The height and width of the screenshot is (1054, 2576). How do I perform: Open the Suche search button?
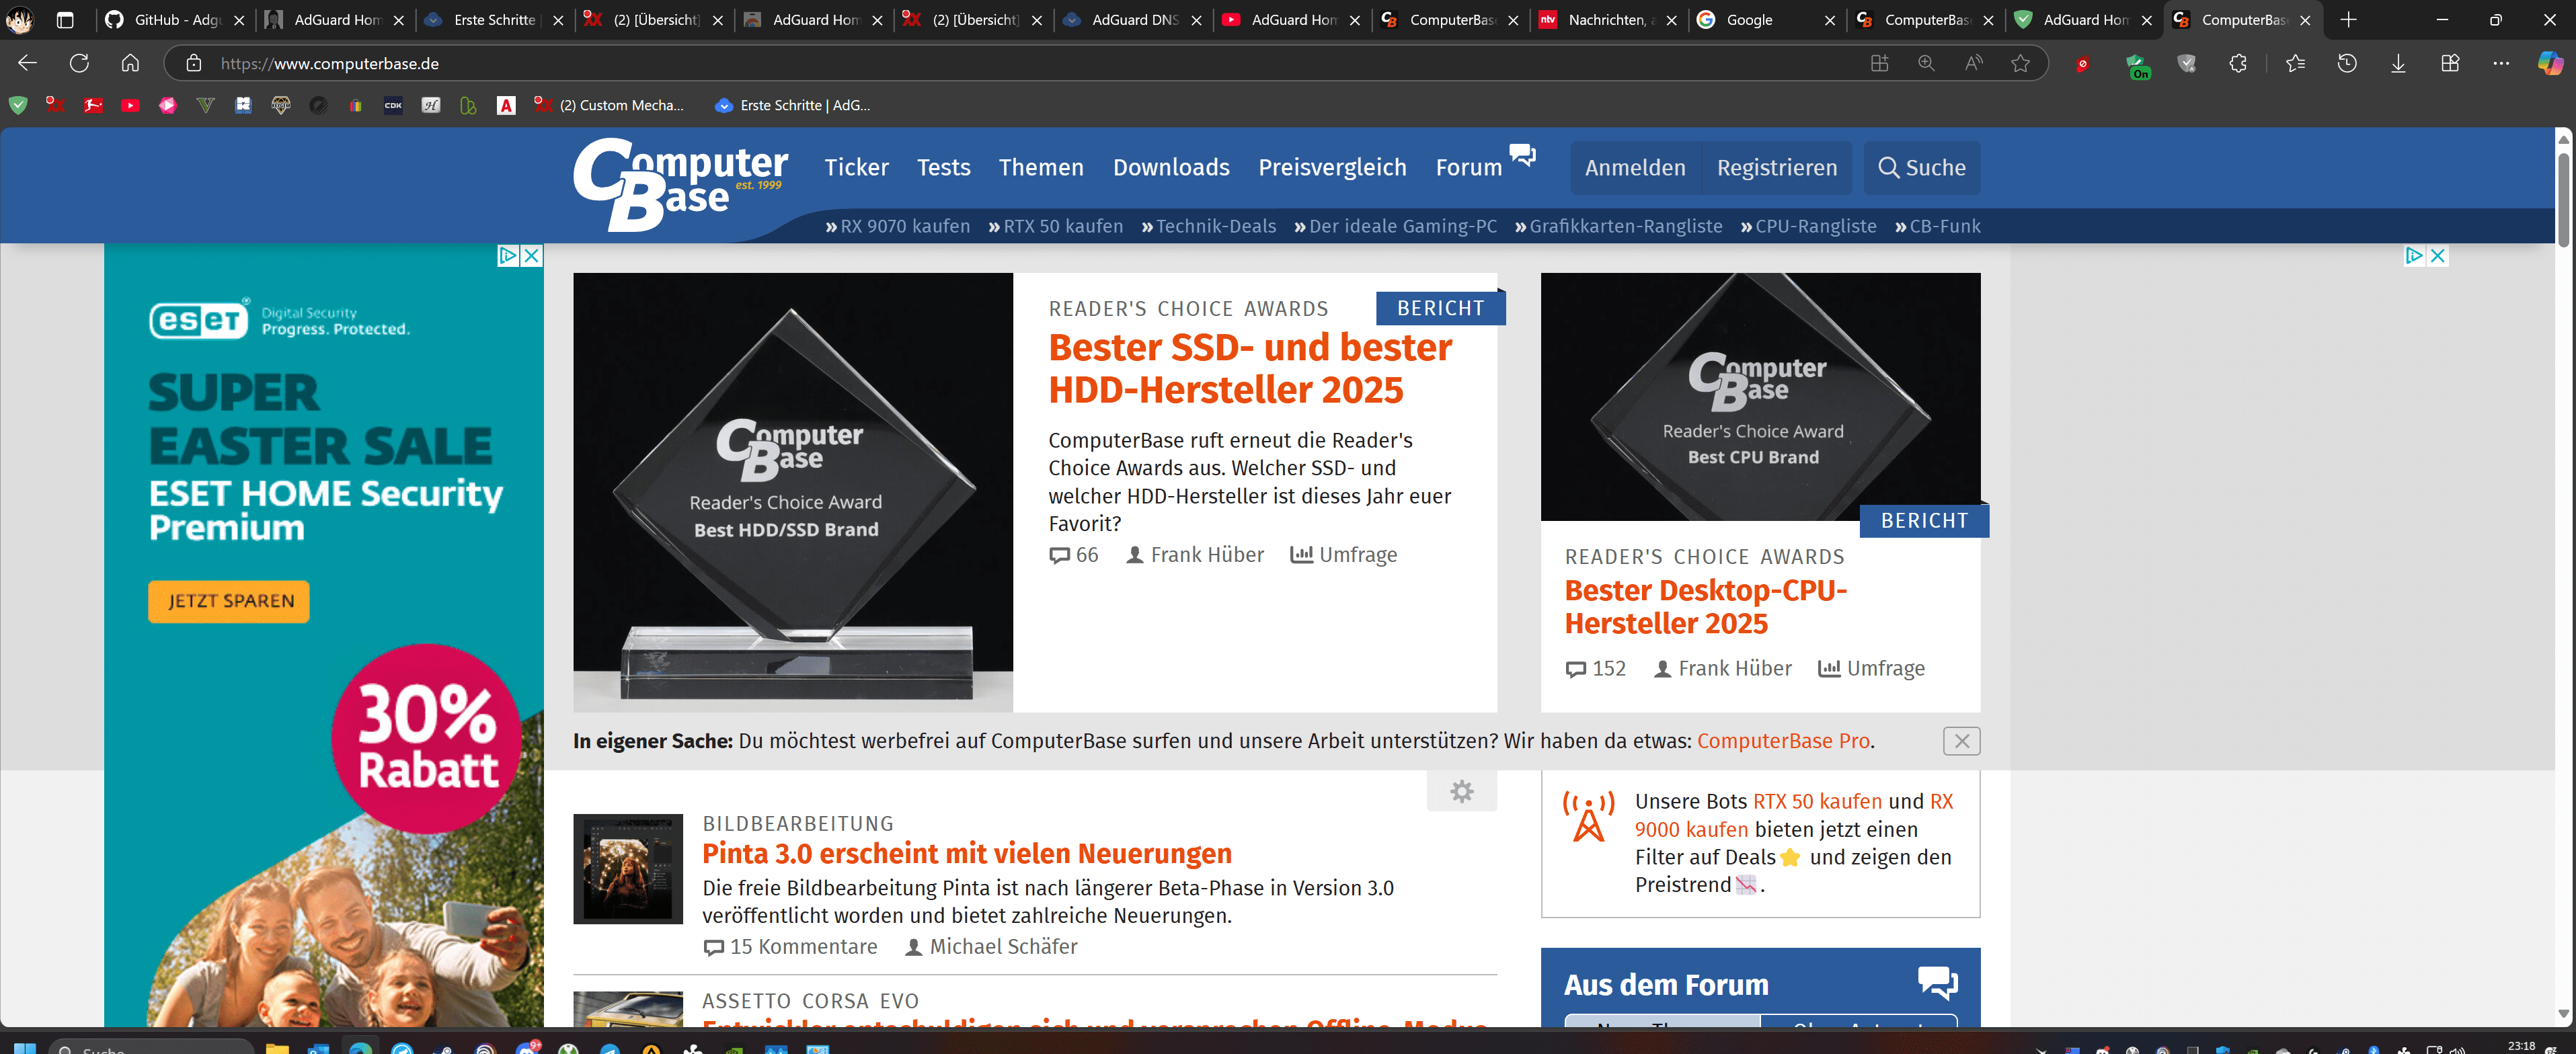click(1922, 167)
